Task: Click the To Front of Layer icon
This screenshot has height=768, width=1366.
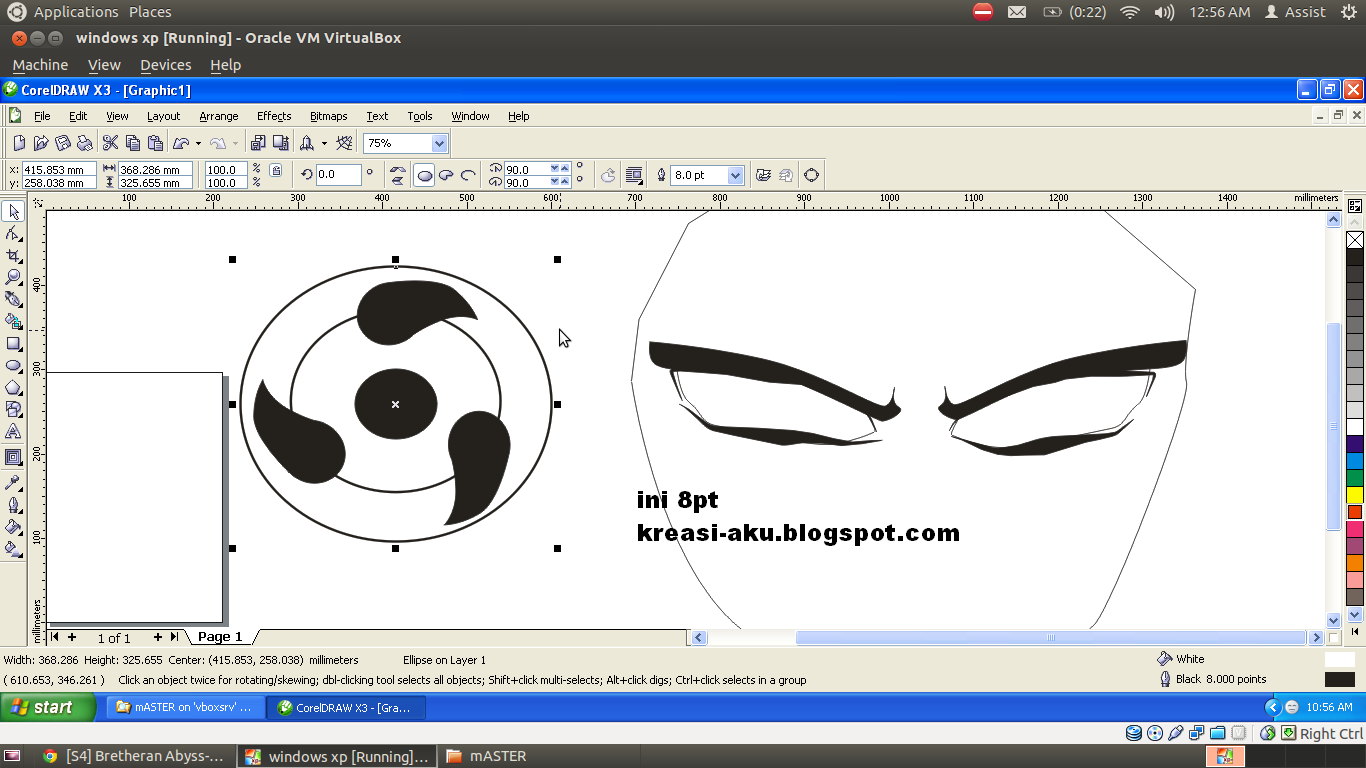Action: (x=763, y=175)
